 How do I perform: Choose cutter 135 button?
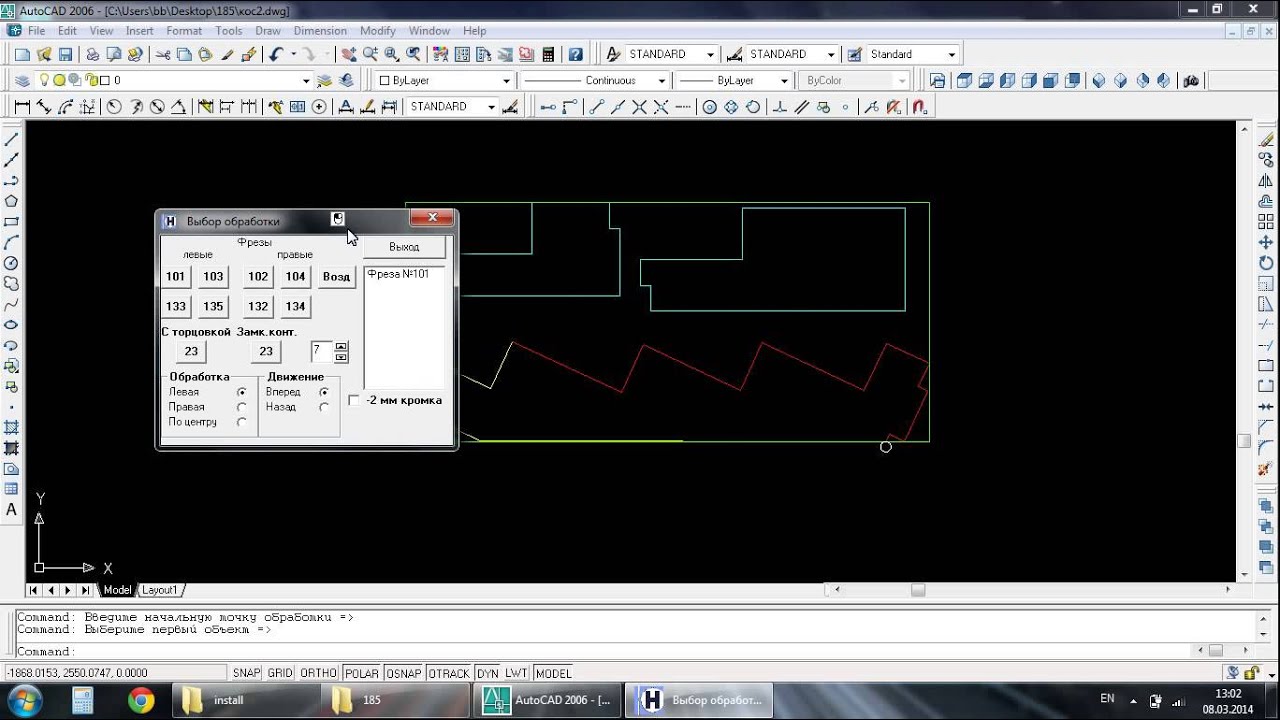(213, 307)
